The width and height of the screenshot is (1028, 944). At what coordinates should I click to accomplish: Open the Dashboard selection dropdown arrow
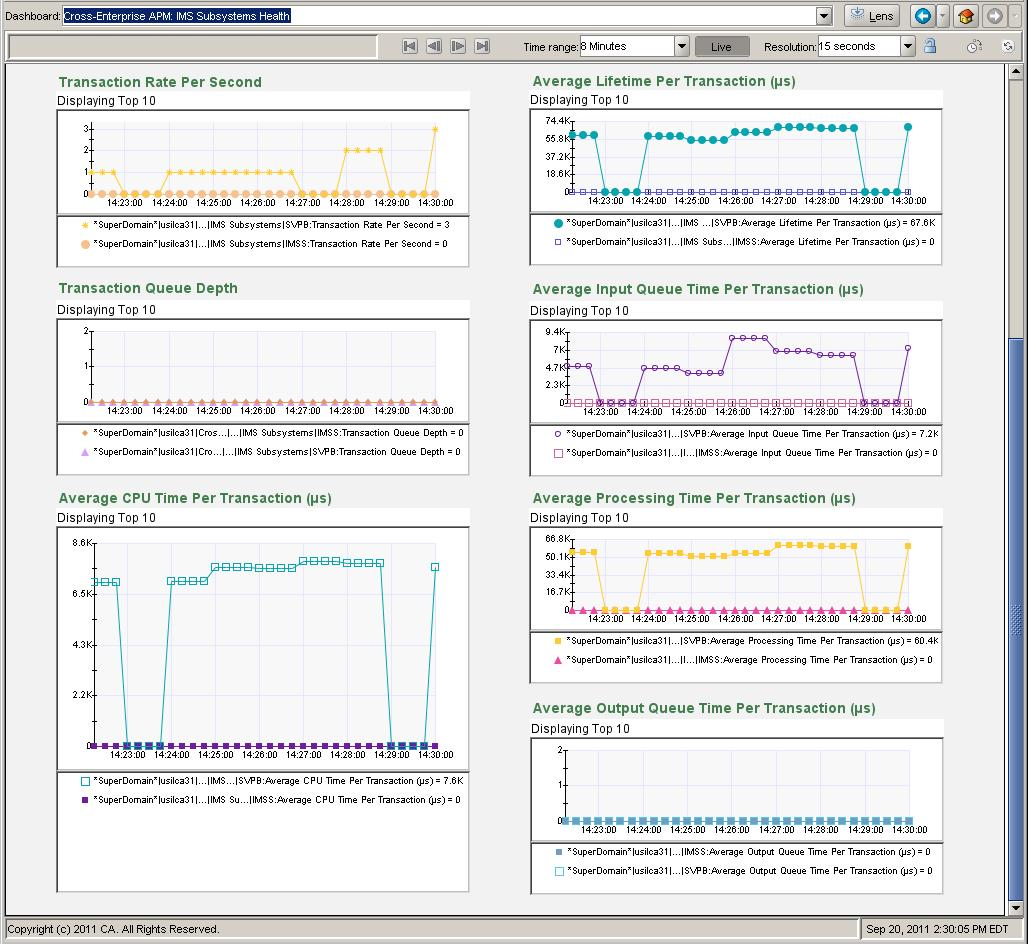[x=824, y=16]
